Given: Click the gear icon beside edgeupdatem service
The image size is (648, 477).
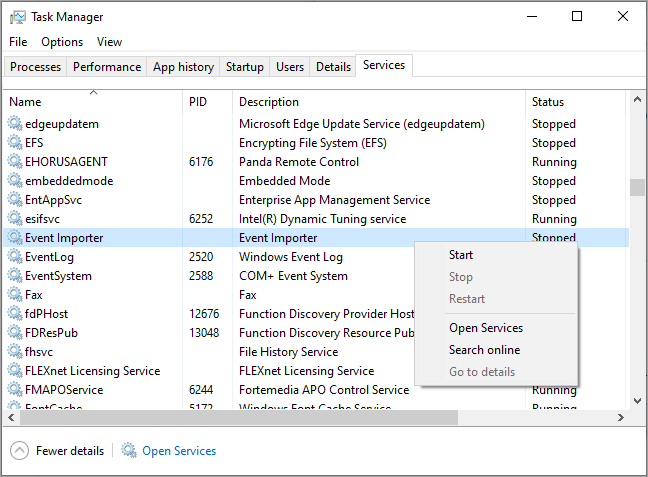Looking at the screenshot, I should click(x=15, y=124).
